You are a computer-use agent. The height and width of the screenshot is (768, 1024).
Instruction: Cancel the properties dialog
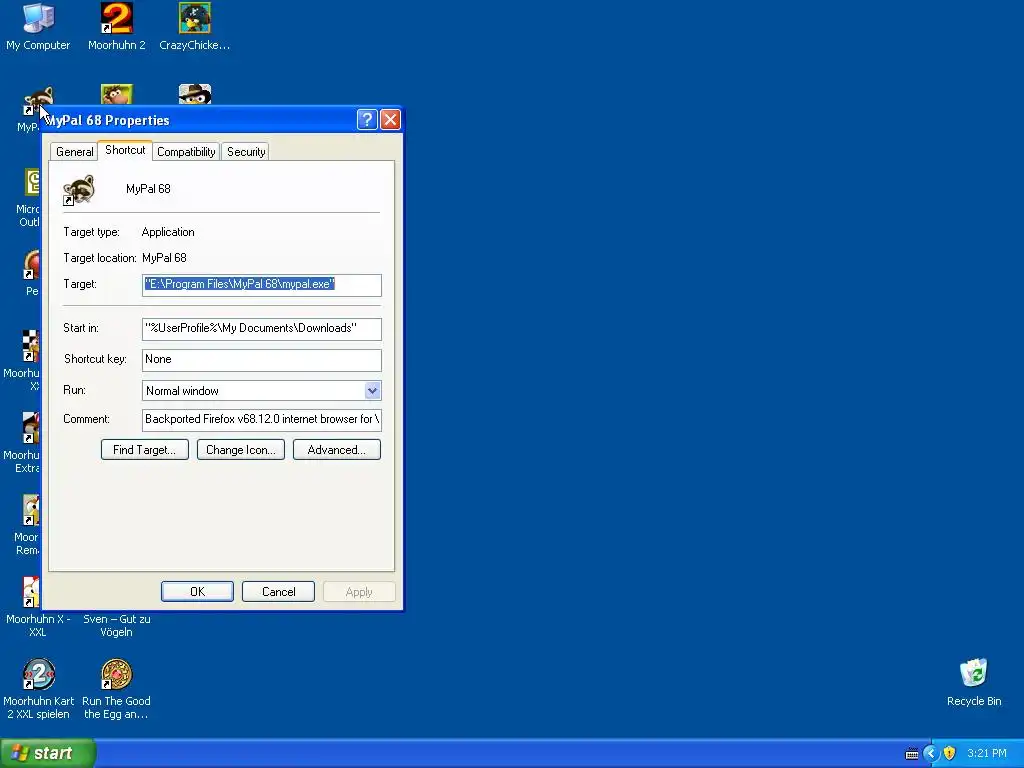click(x=278, y=592)
